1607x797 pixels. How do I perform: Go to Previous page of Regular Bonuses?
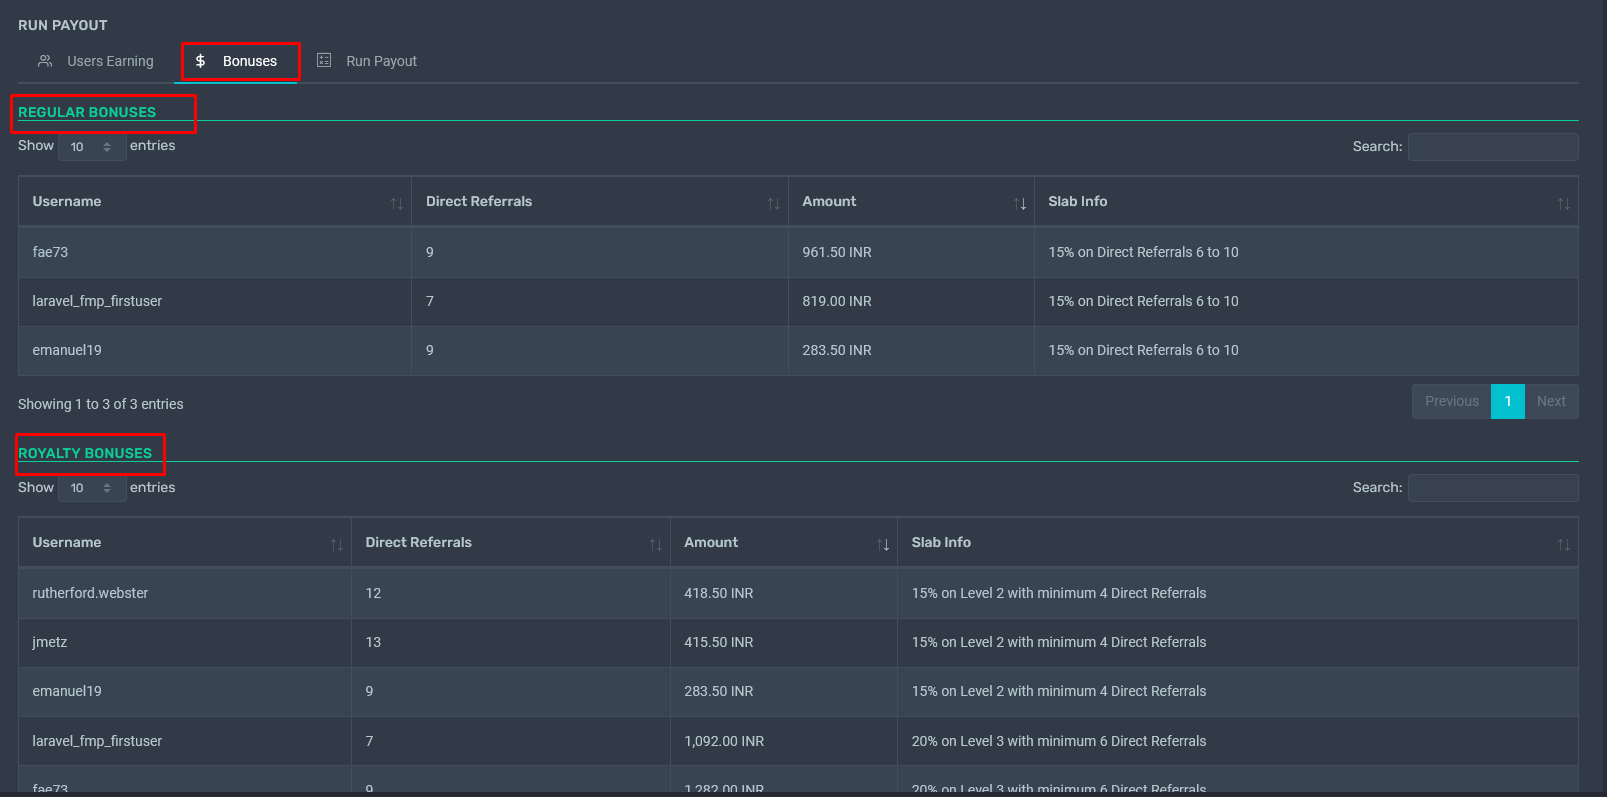(x=1451, y=401)
